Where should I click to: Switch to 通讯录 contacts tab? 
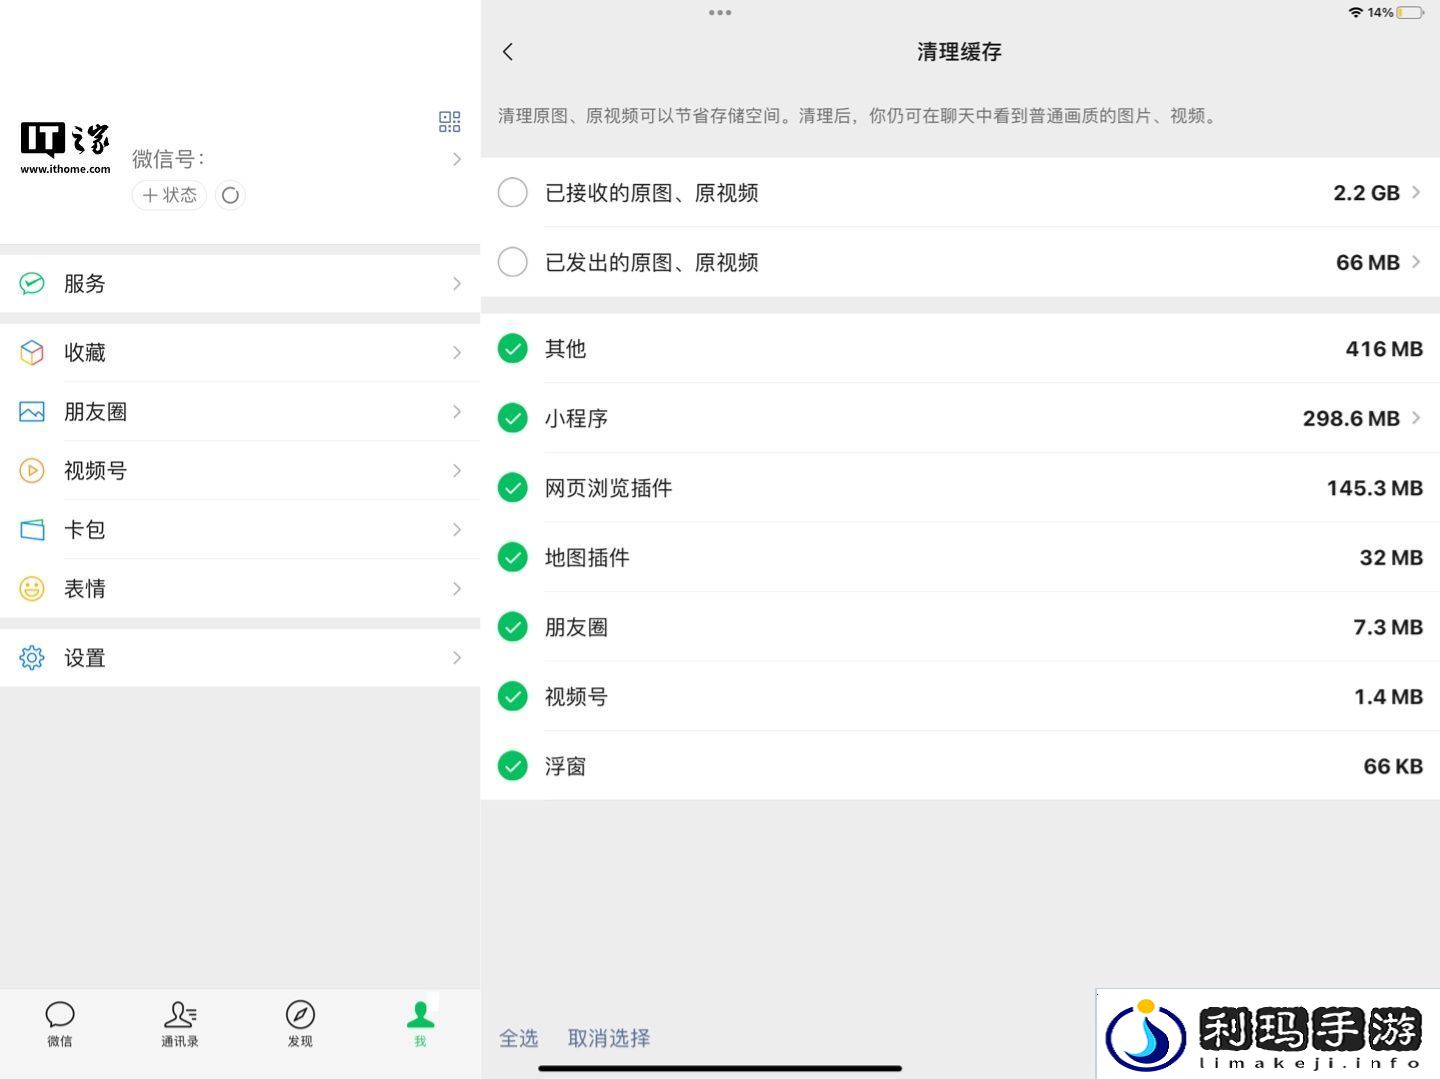(x=180, y=1024)
